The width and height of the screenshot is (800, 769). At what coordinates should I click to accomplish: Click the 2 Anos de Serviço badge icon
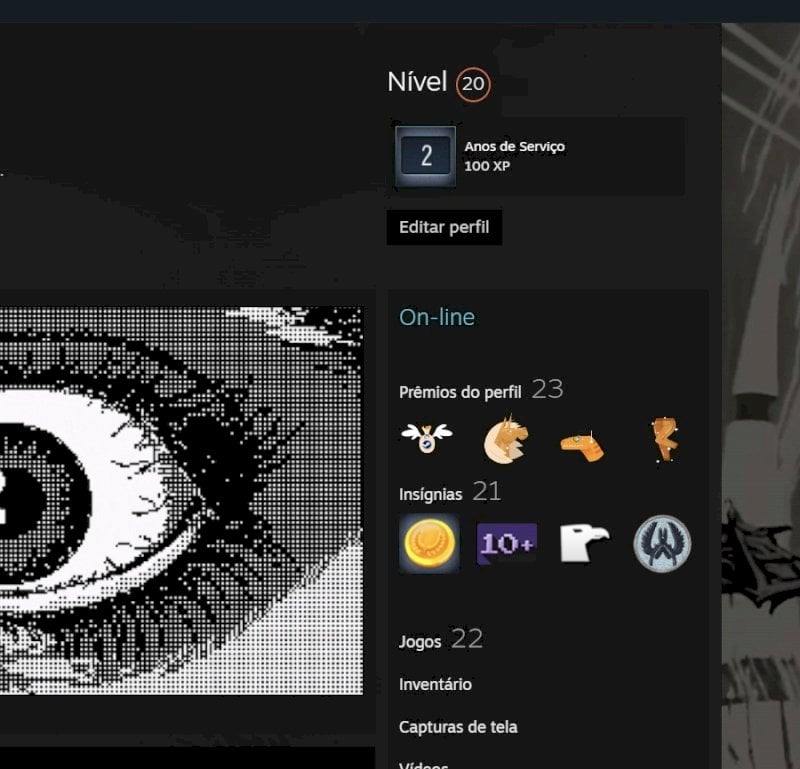426,156
